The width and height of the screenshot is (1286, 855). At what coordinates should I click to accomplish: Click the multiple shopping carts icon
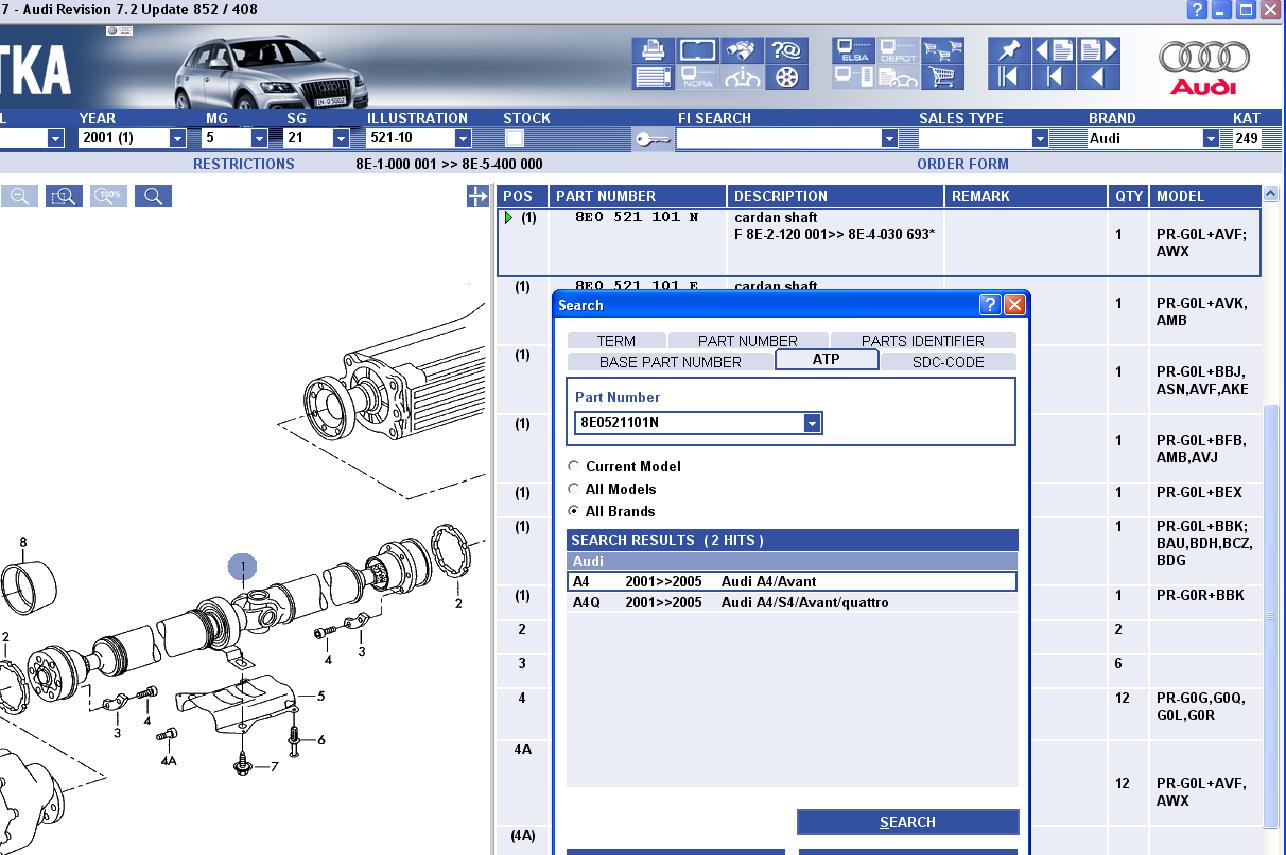coord(942,50)
